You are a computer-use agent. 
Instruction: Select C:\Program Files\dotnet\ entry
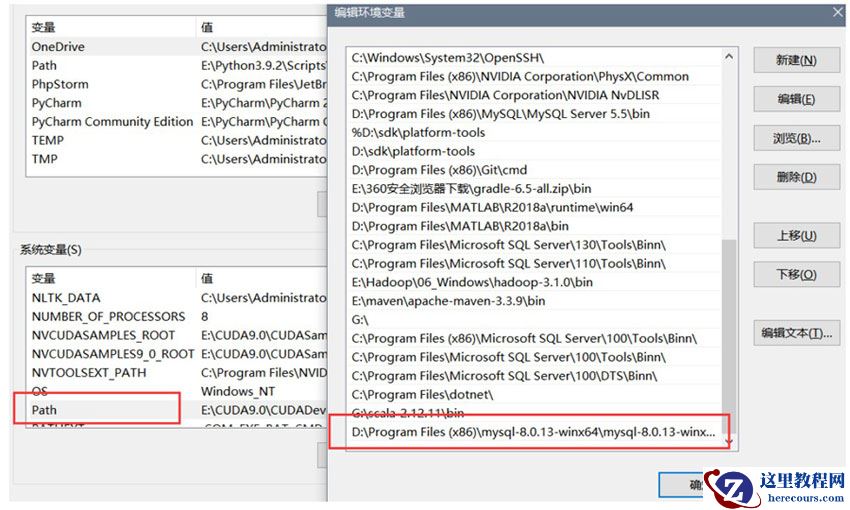[x=535, y=395]
